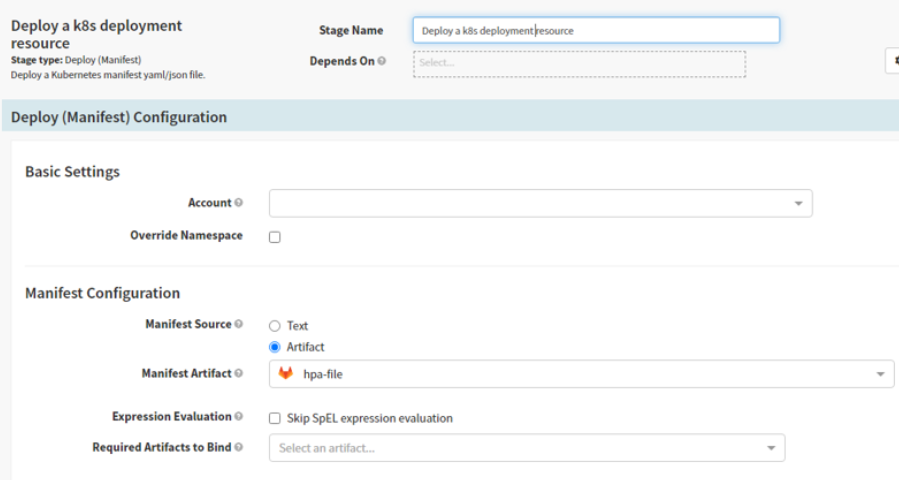
Task: Click help icon next to Manifest Source
Action: tap(239, 324)
